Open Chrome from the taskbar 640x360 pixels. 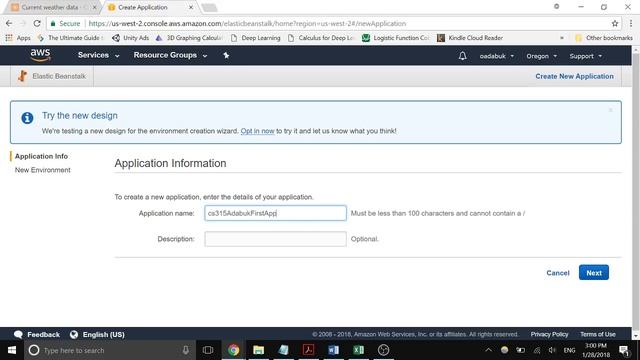pos(233,350)
